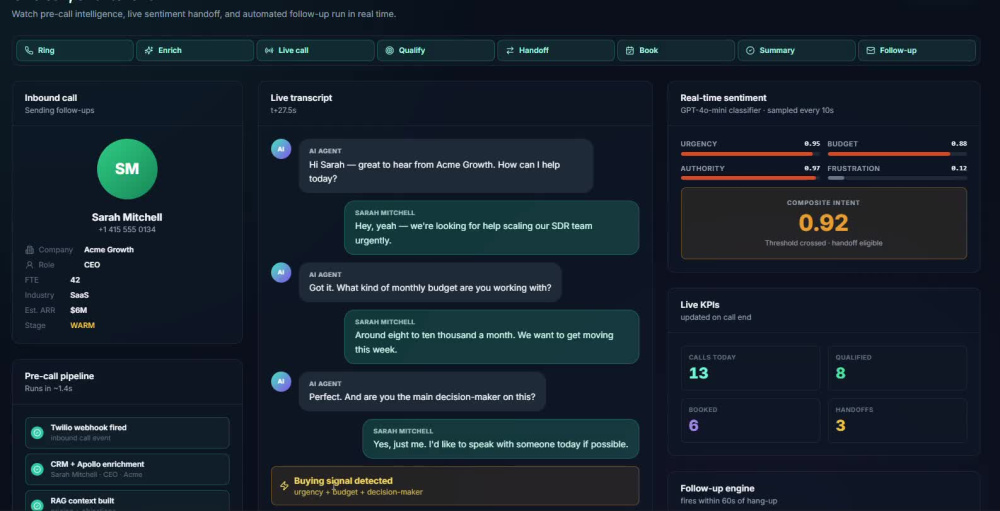
Task: Open the Book step
Action: click(676, 50)
